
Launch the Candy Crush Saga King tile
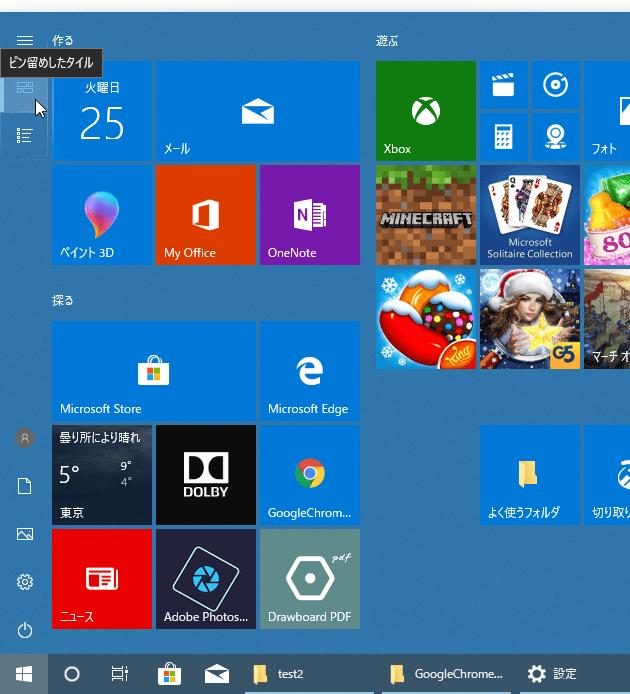(x=426, y=319)
